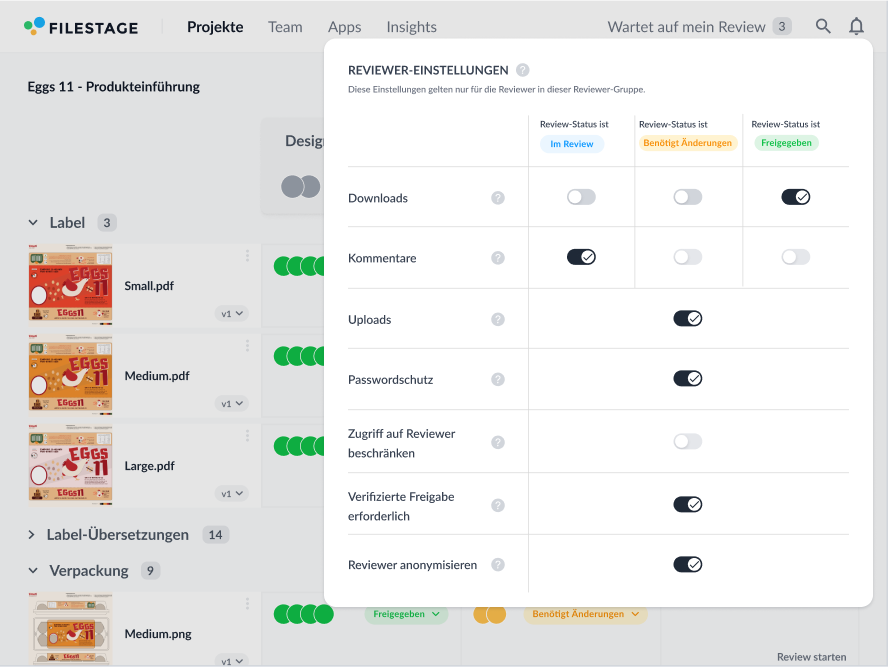Open the three-dot menu for Small.pdf
888x667 pixels.
(247, 256)
